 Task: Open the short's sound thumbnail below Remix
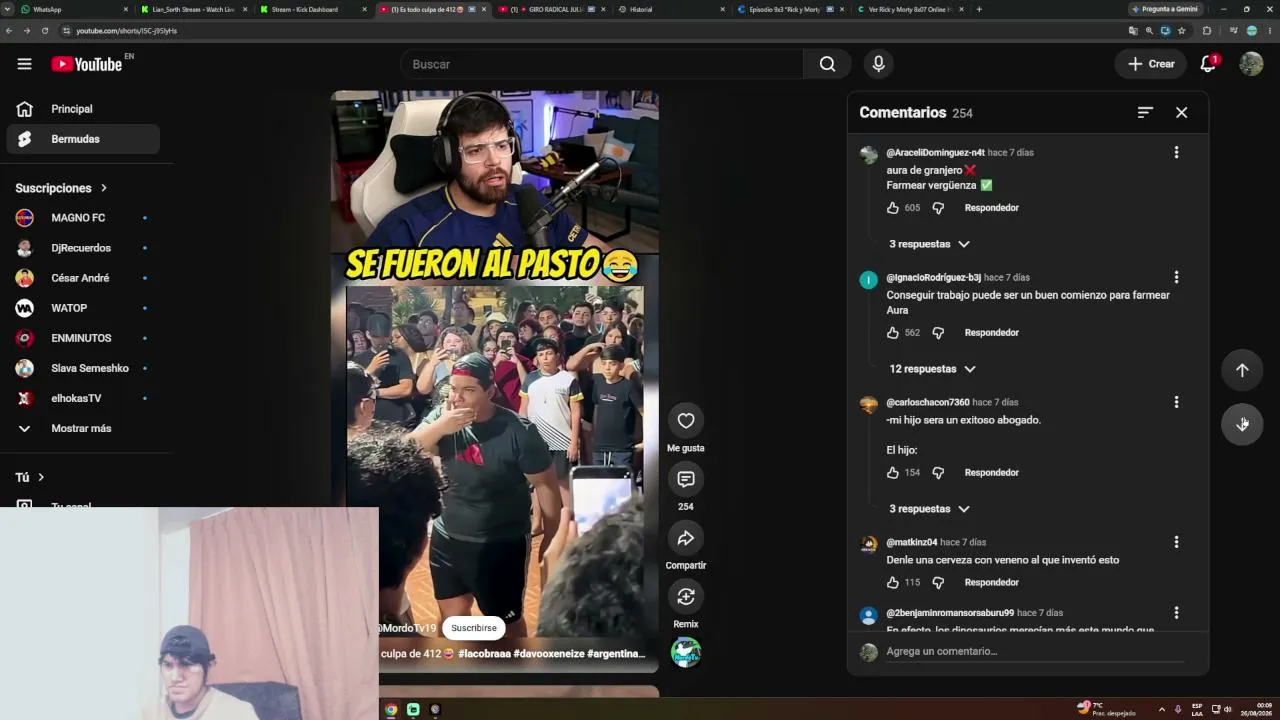(x=686, y=653)
